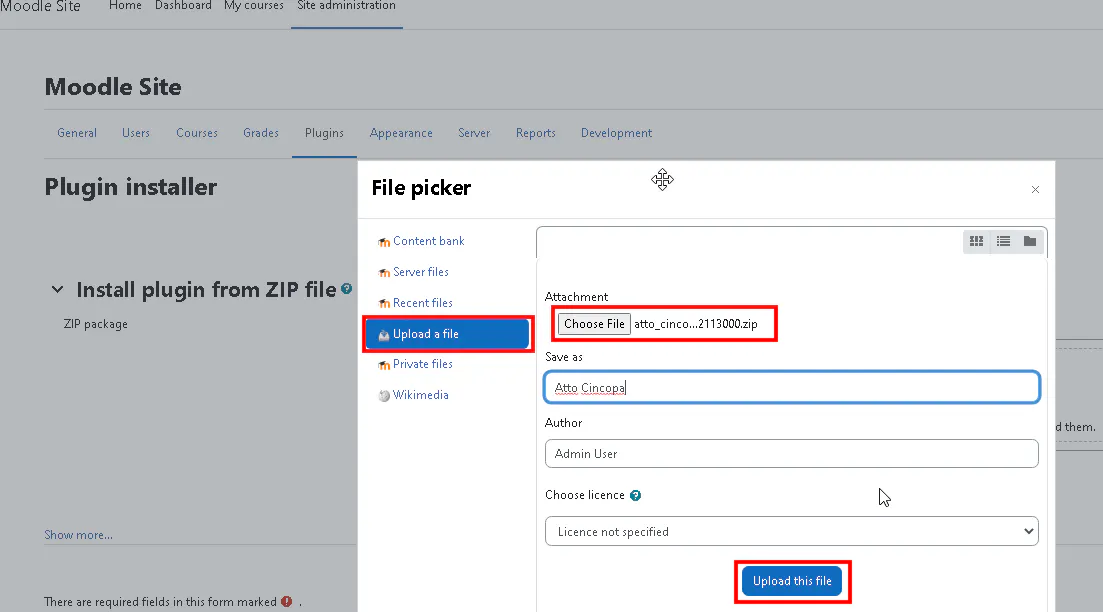Open the General admin tab
This screenshot has height=612, width=1103.
77,133
